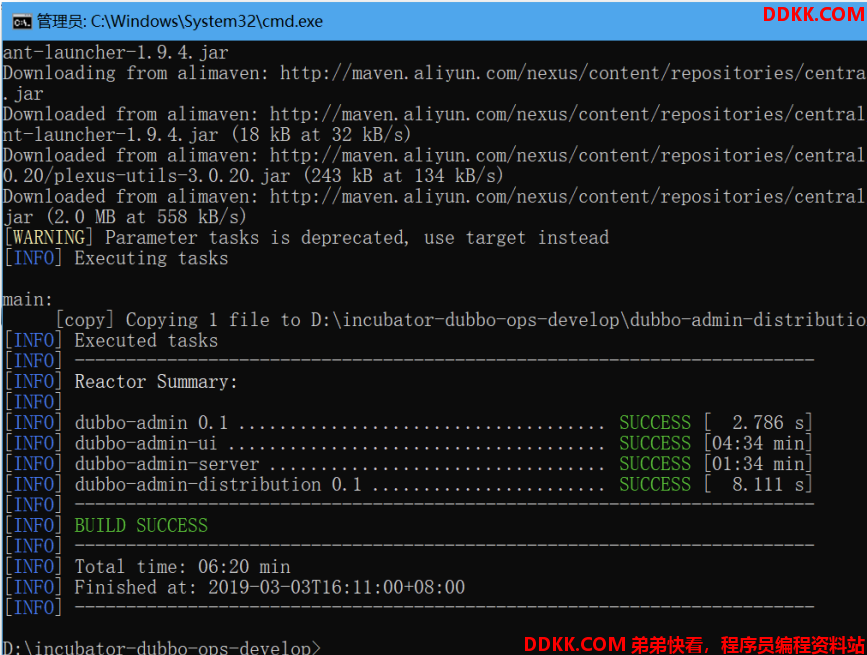Click the Total time 06:20 min line

(x=182, y=566)
